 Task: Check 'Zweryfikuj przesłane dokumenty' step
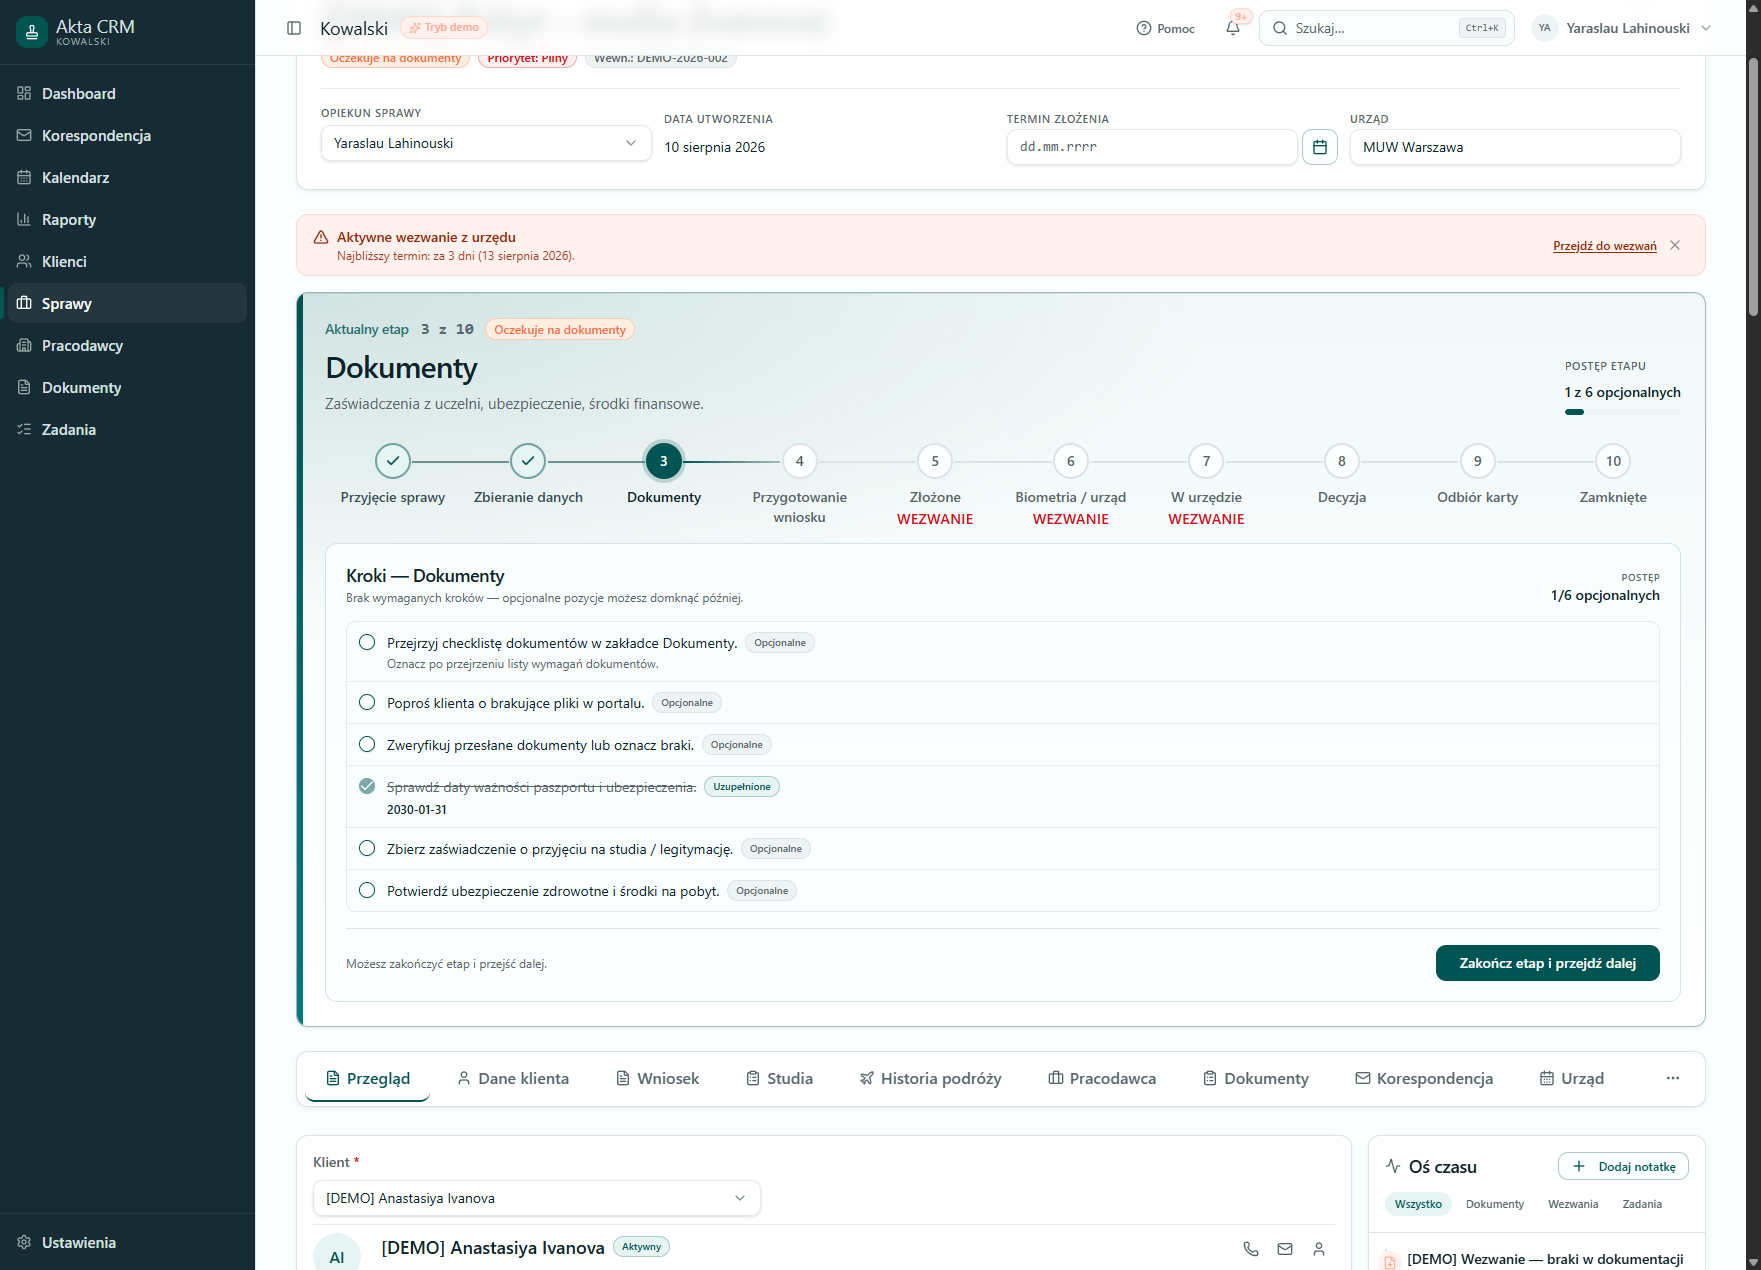coord(367,744)
